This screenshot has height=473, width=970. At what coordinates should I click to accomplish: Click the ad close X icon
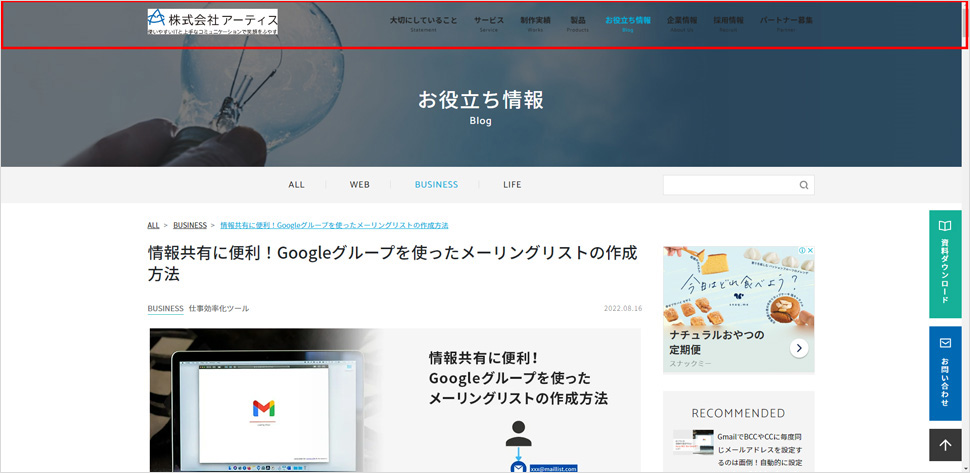tap(810, 250)
